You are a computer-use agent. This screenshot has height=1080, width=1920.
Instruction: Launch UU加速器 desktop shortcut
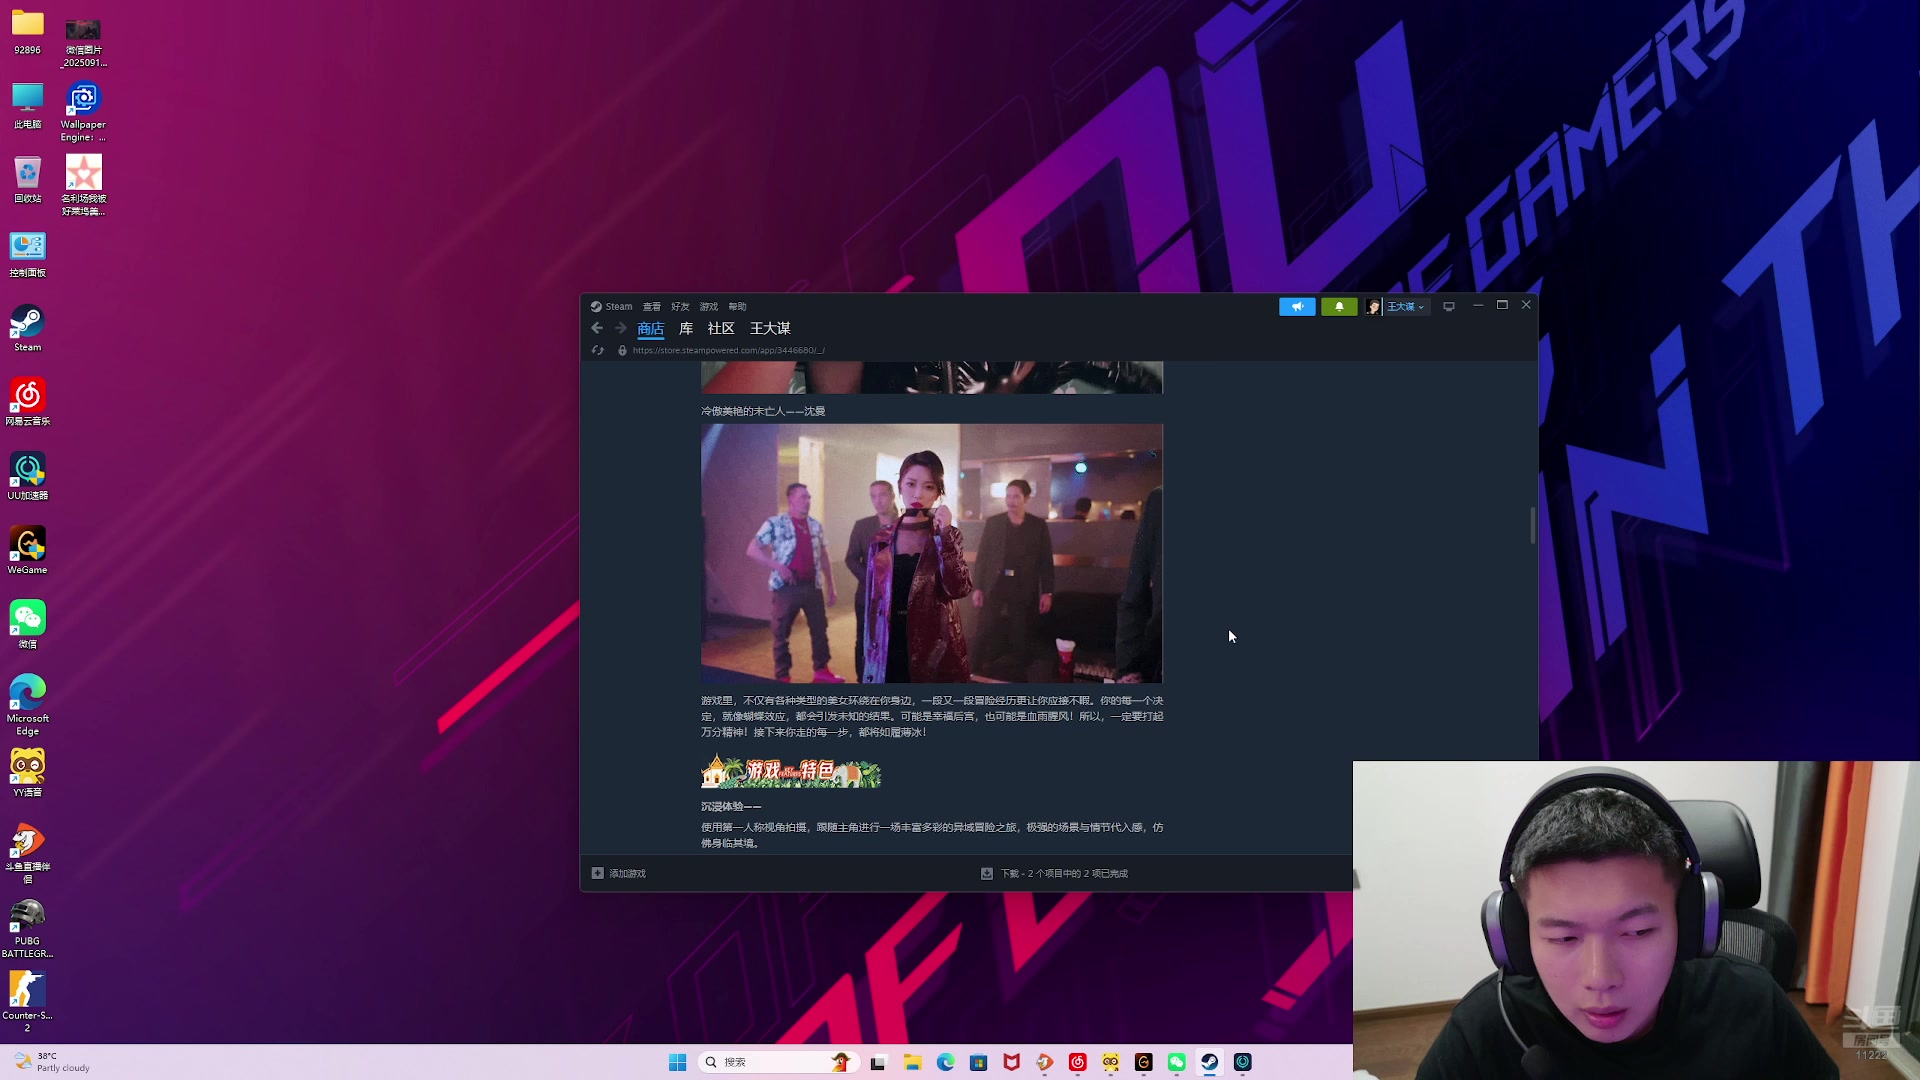27,476
